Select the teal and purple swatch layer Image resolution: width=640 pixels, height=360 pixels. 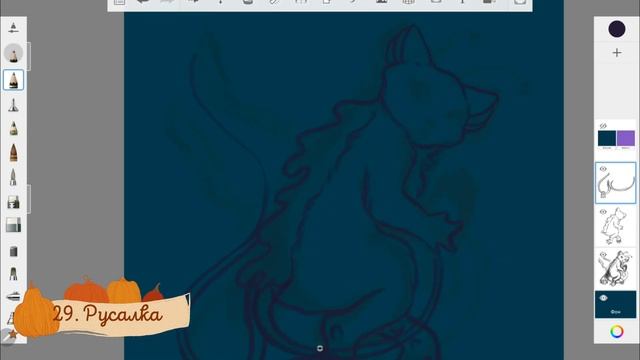pos(616,139)
